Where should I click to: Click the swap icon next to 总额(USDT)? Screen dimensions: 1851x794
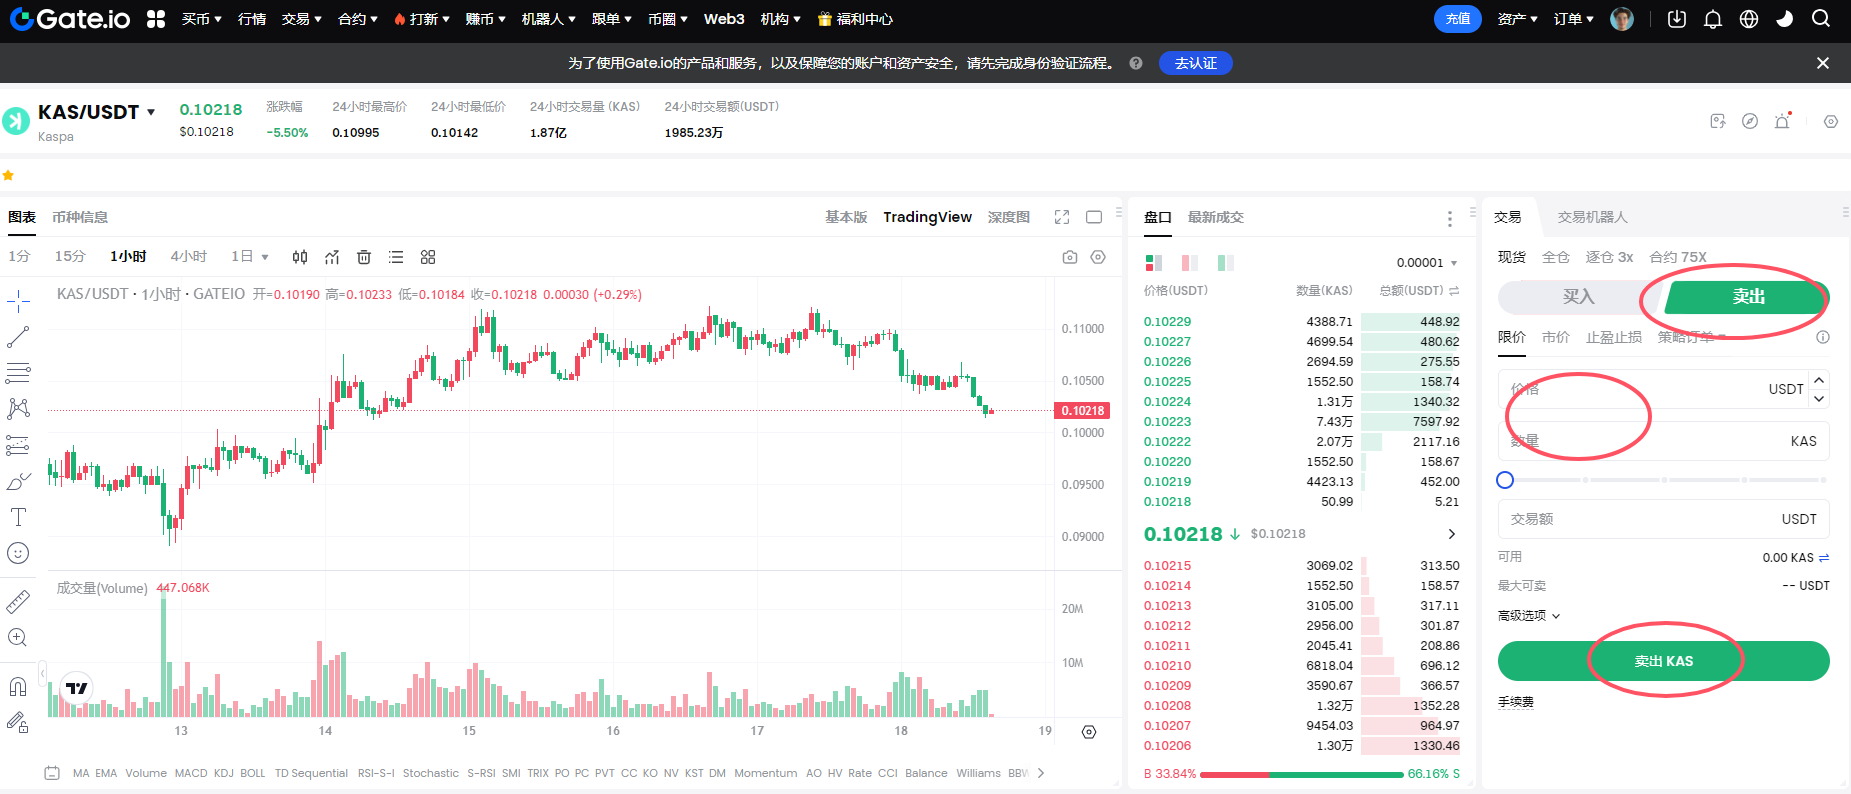[x=1454, y=291]
